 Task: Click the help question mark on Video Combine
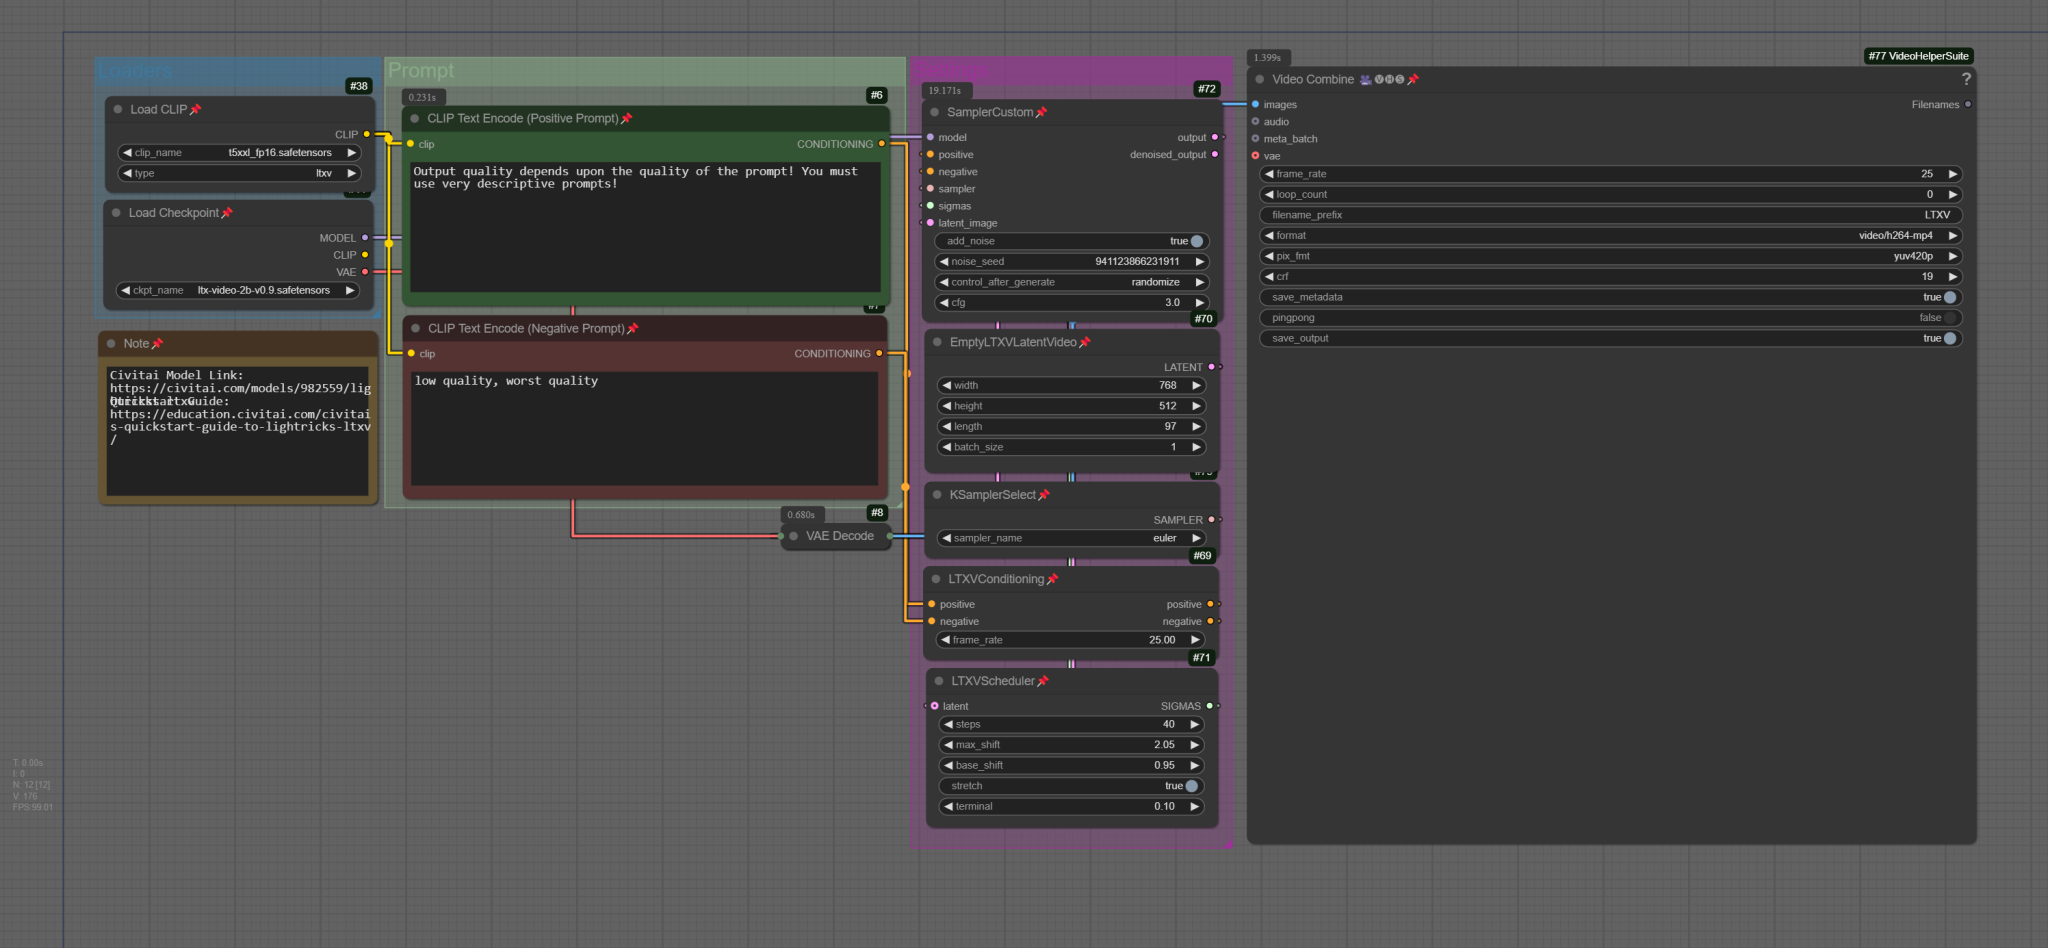pyautogui.click(x=1965, y=80)
